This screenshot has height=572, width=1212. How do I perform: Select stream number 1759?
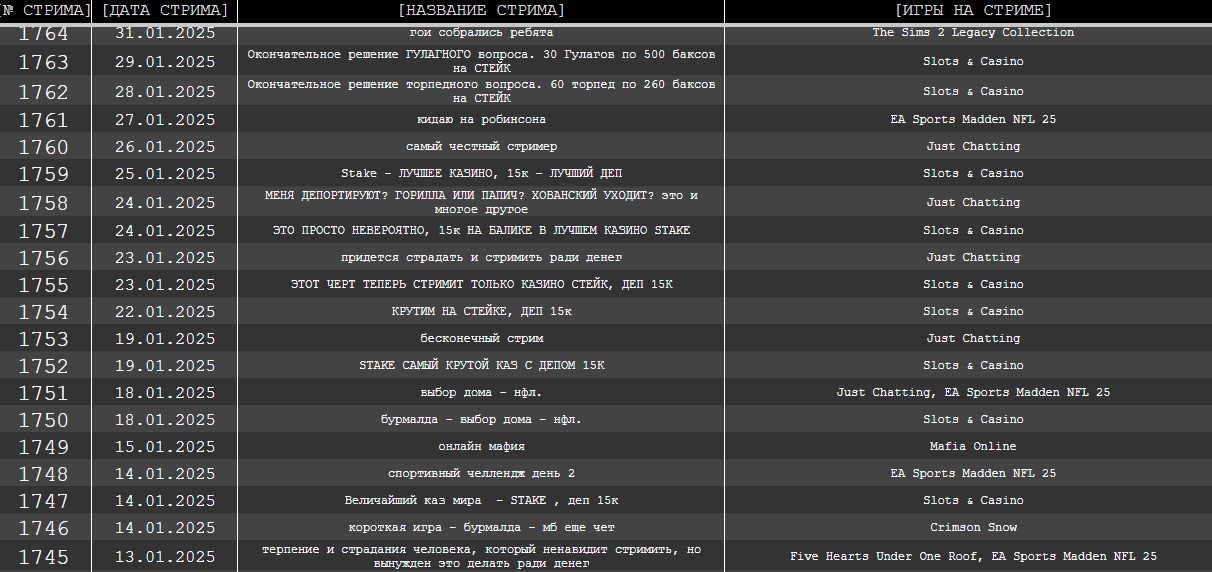(44, 174)
